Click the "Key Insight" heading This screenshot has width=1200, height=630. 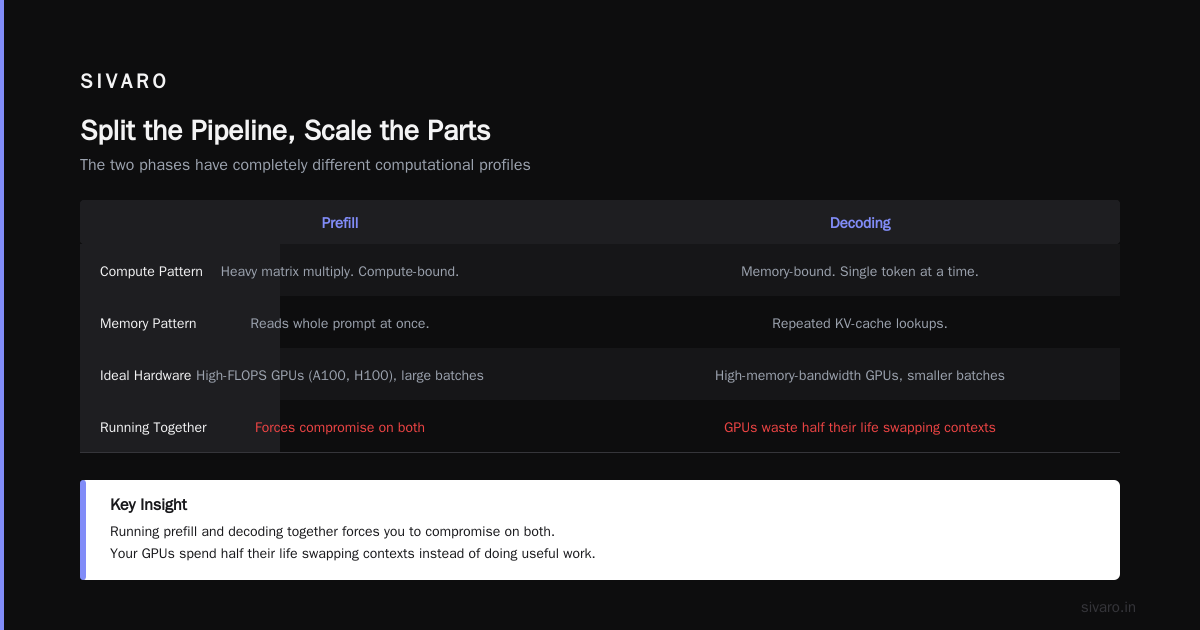click(x=148, y=505)
